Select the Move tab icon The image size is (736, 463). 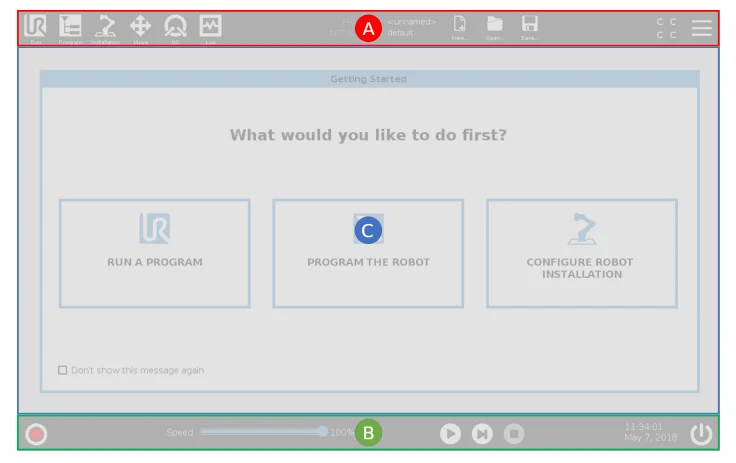pyautogui.click(x=140, y=28)
